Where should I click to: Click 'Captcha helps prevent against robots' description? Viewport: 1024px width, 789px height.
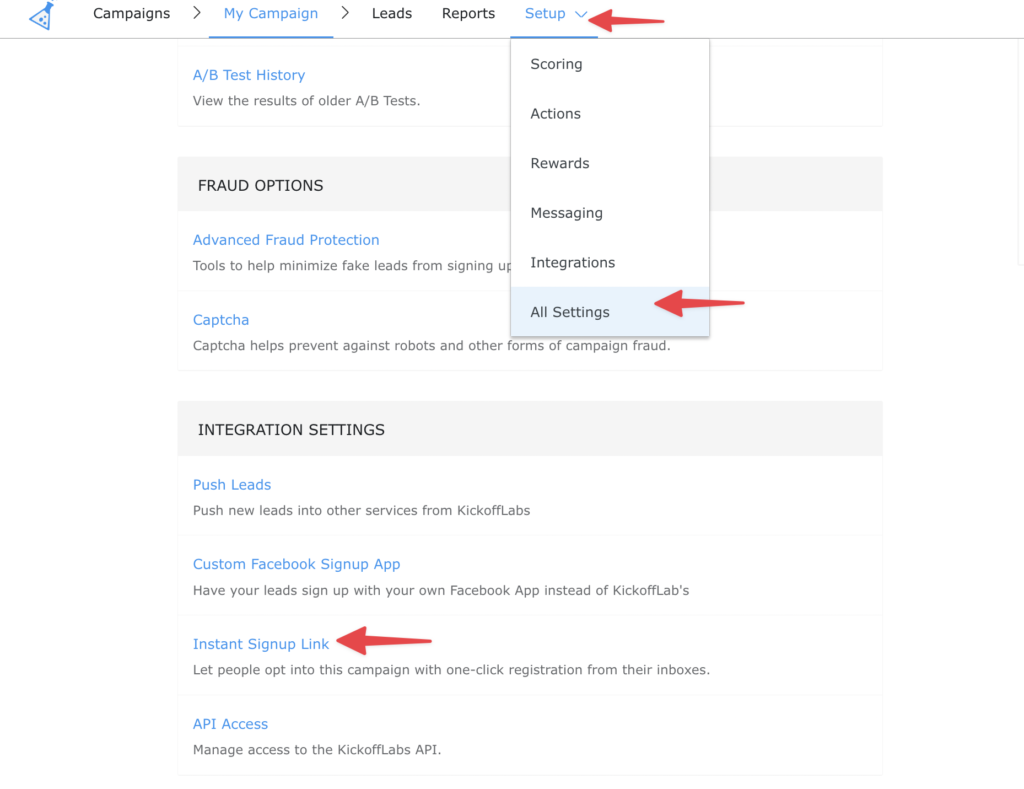432,346
